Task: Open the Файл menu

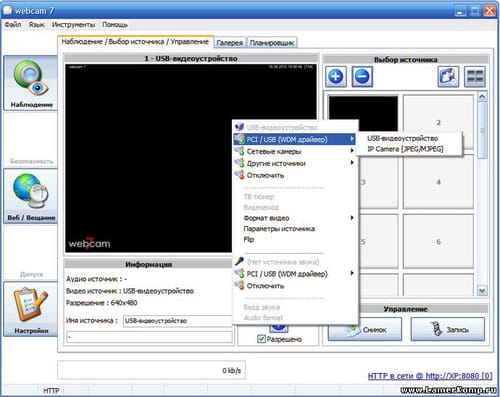Action: click(13, 25)
